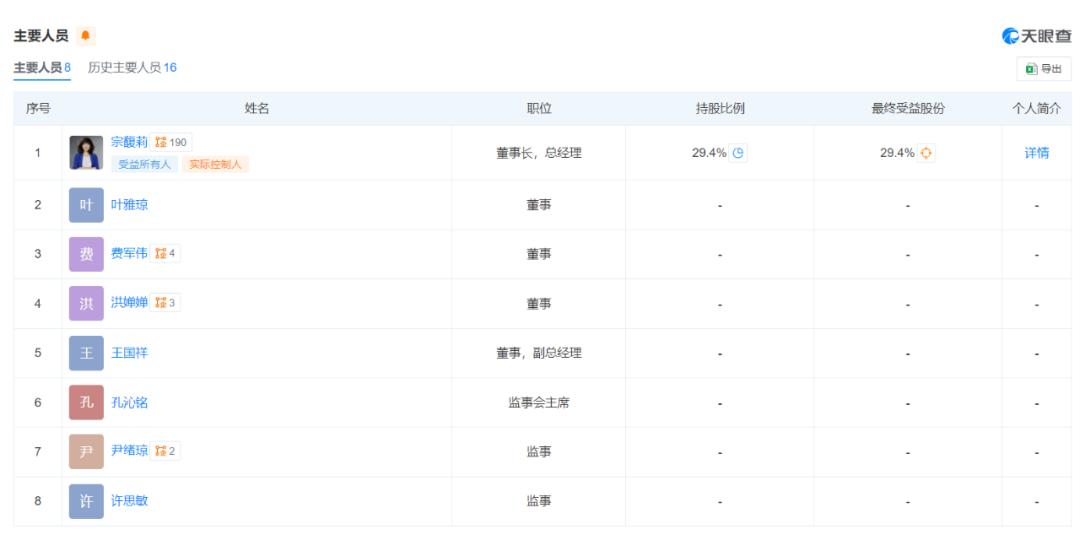The height and width of the screenshot is (540, 1080).
Task: Click the final beneficiary target icon beside 29.4%
Action: pyautogui.click(x=927, y=153)
